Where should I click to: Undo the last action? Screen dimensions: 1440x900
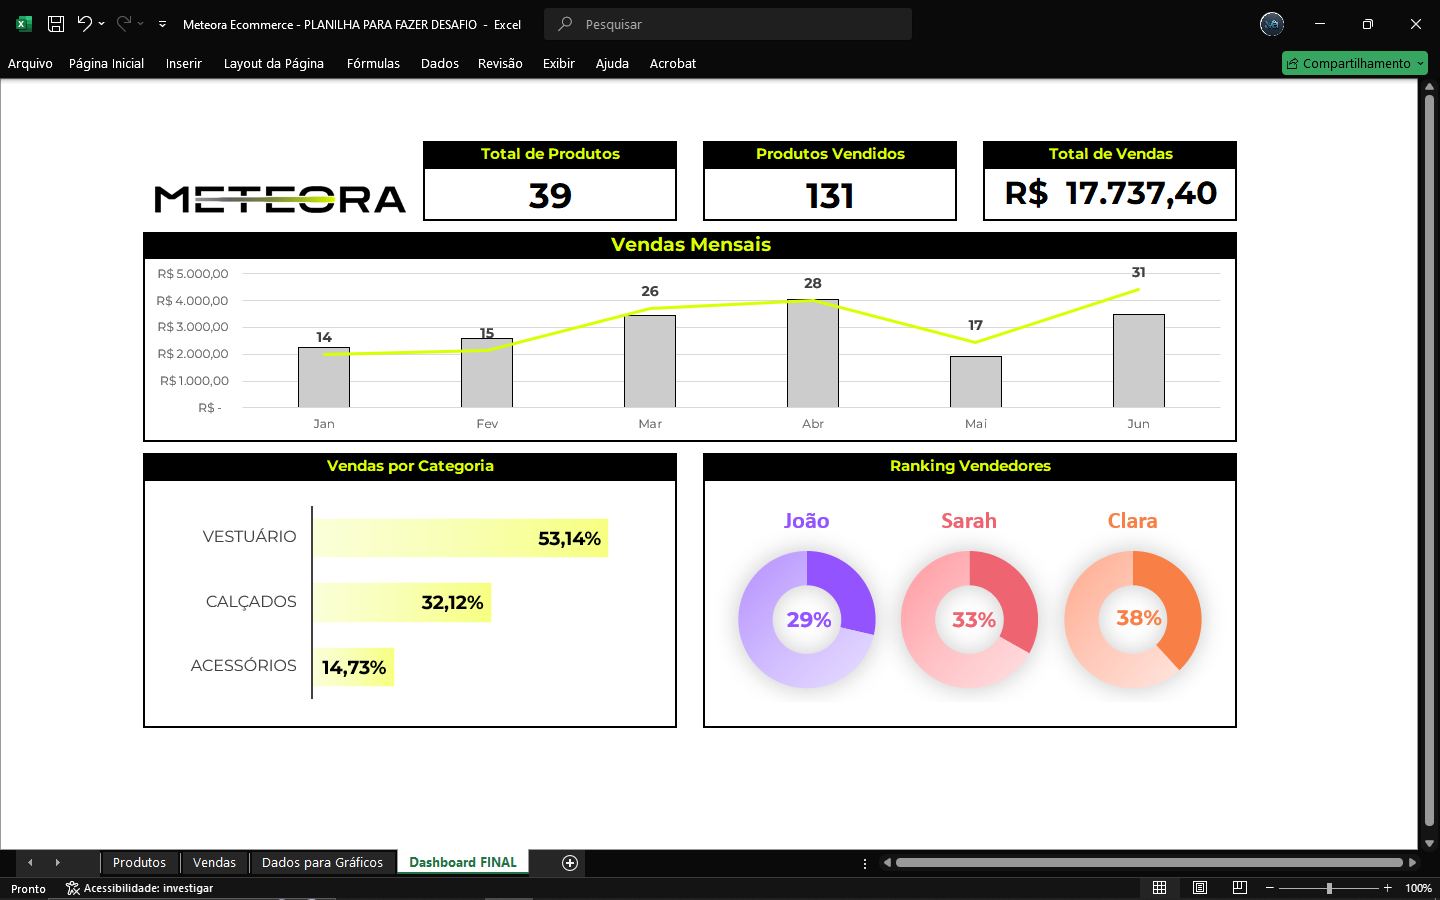pos(85,23)
